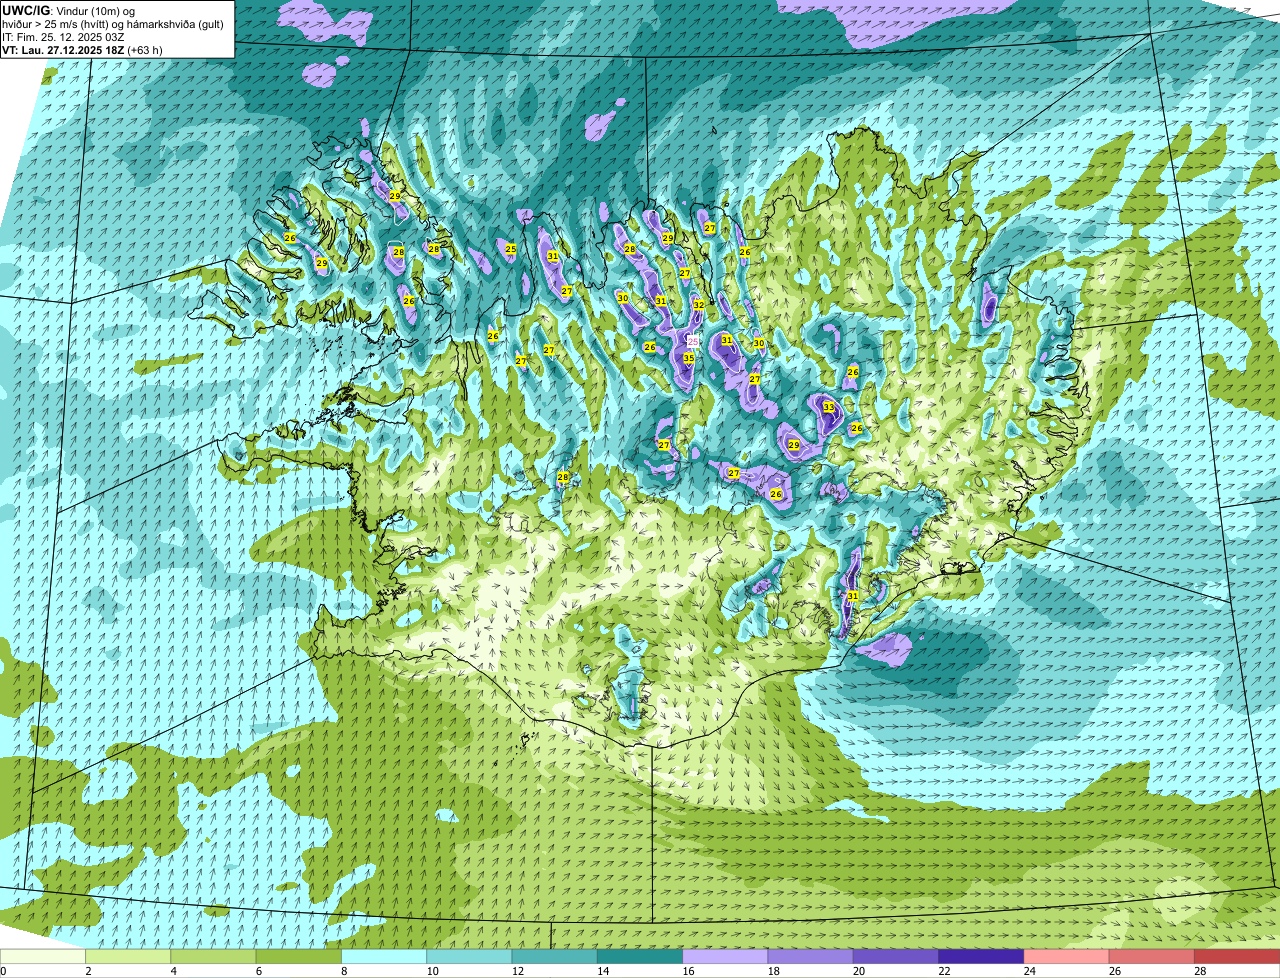Click the 16–18 m/s light purple legend segment
The image size is (1280, 978).
[725, 956]
